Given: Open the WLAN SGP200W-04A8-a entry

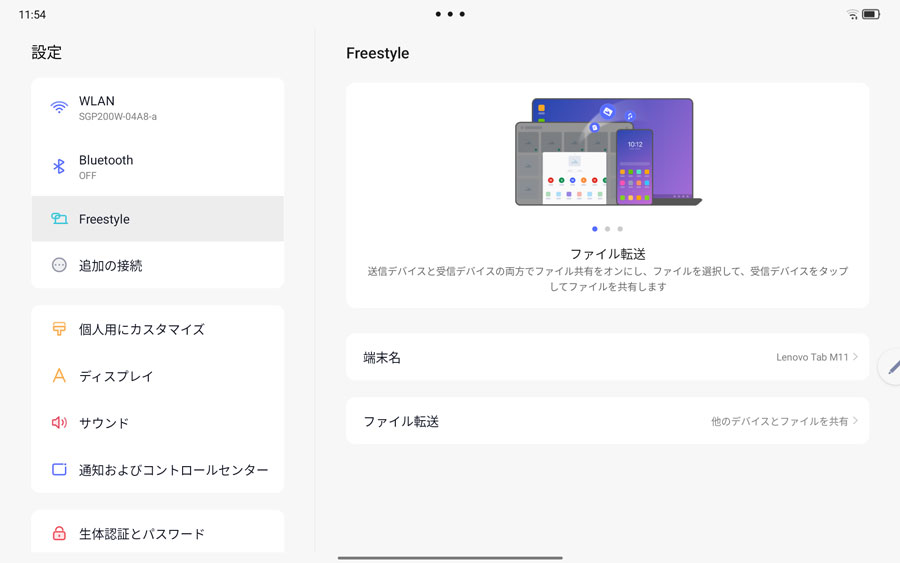Looking at the screenshot, I should coord(158,108).
